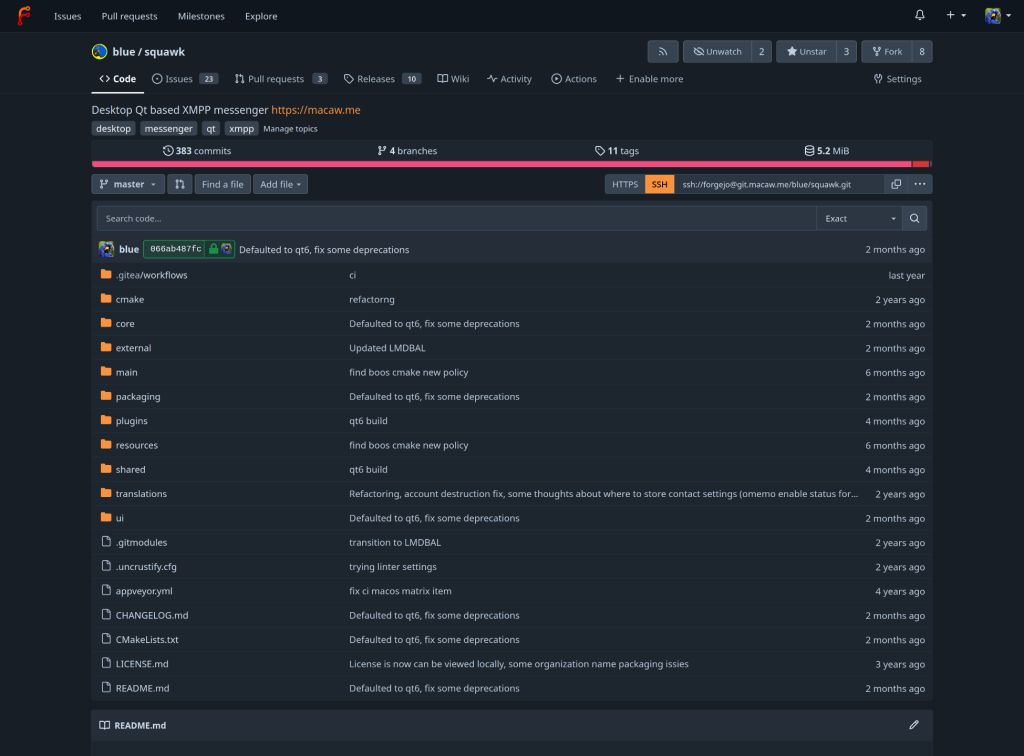The height and width of the screenshot is (756, 1024).
Task: Click inside the Search code field
Action: point(450,218)
